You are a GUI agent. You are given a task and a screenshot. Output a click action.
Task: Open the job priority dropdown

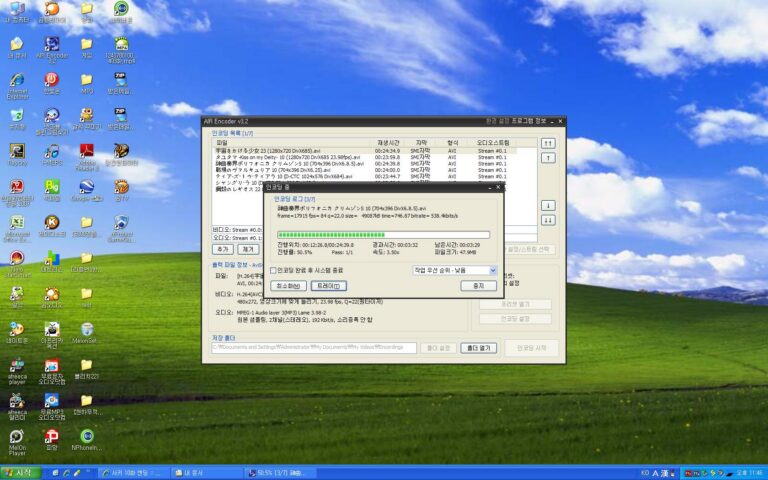click(x=455, y=270)
